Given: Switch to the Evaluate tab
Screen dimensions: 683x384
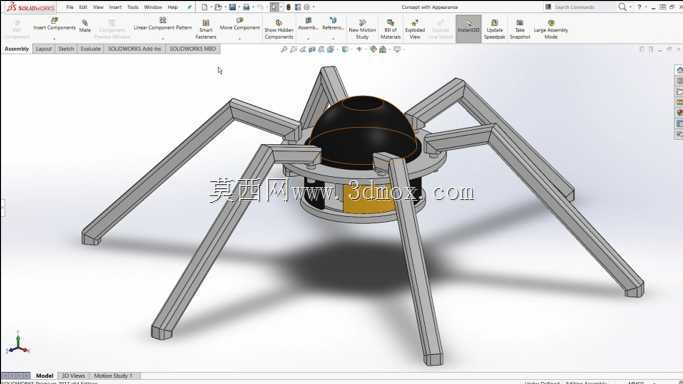Looking at the screenshot, I should (91, 49).
